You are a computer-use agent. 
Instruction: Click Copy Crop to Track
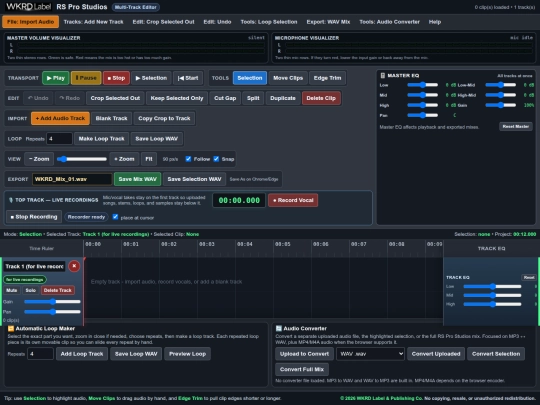(164, 118)
